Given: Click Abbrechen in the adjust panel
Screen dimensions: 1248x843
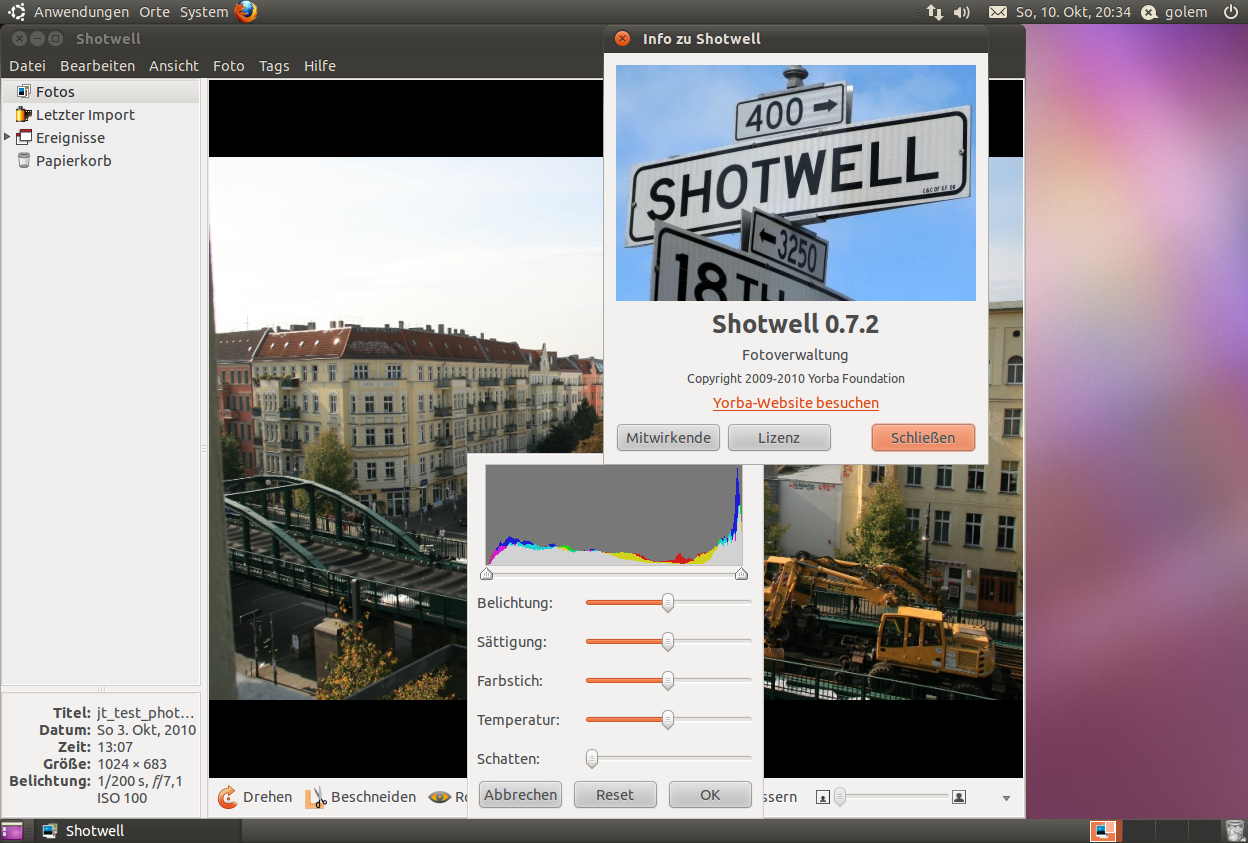Looking at the screenshot, I should tap(521, 795).
